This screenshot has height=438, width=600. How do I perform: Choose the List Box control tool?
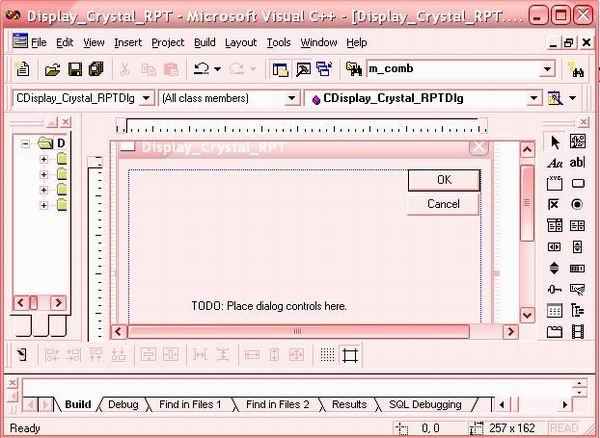[577, 225]
